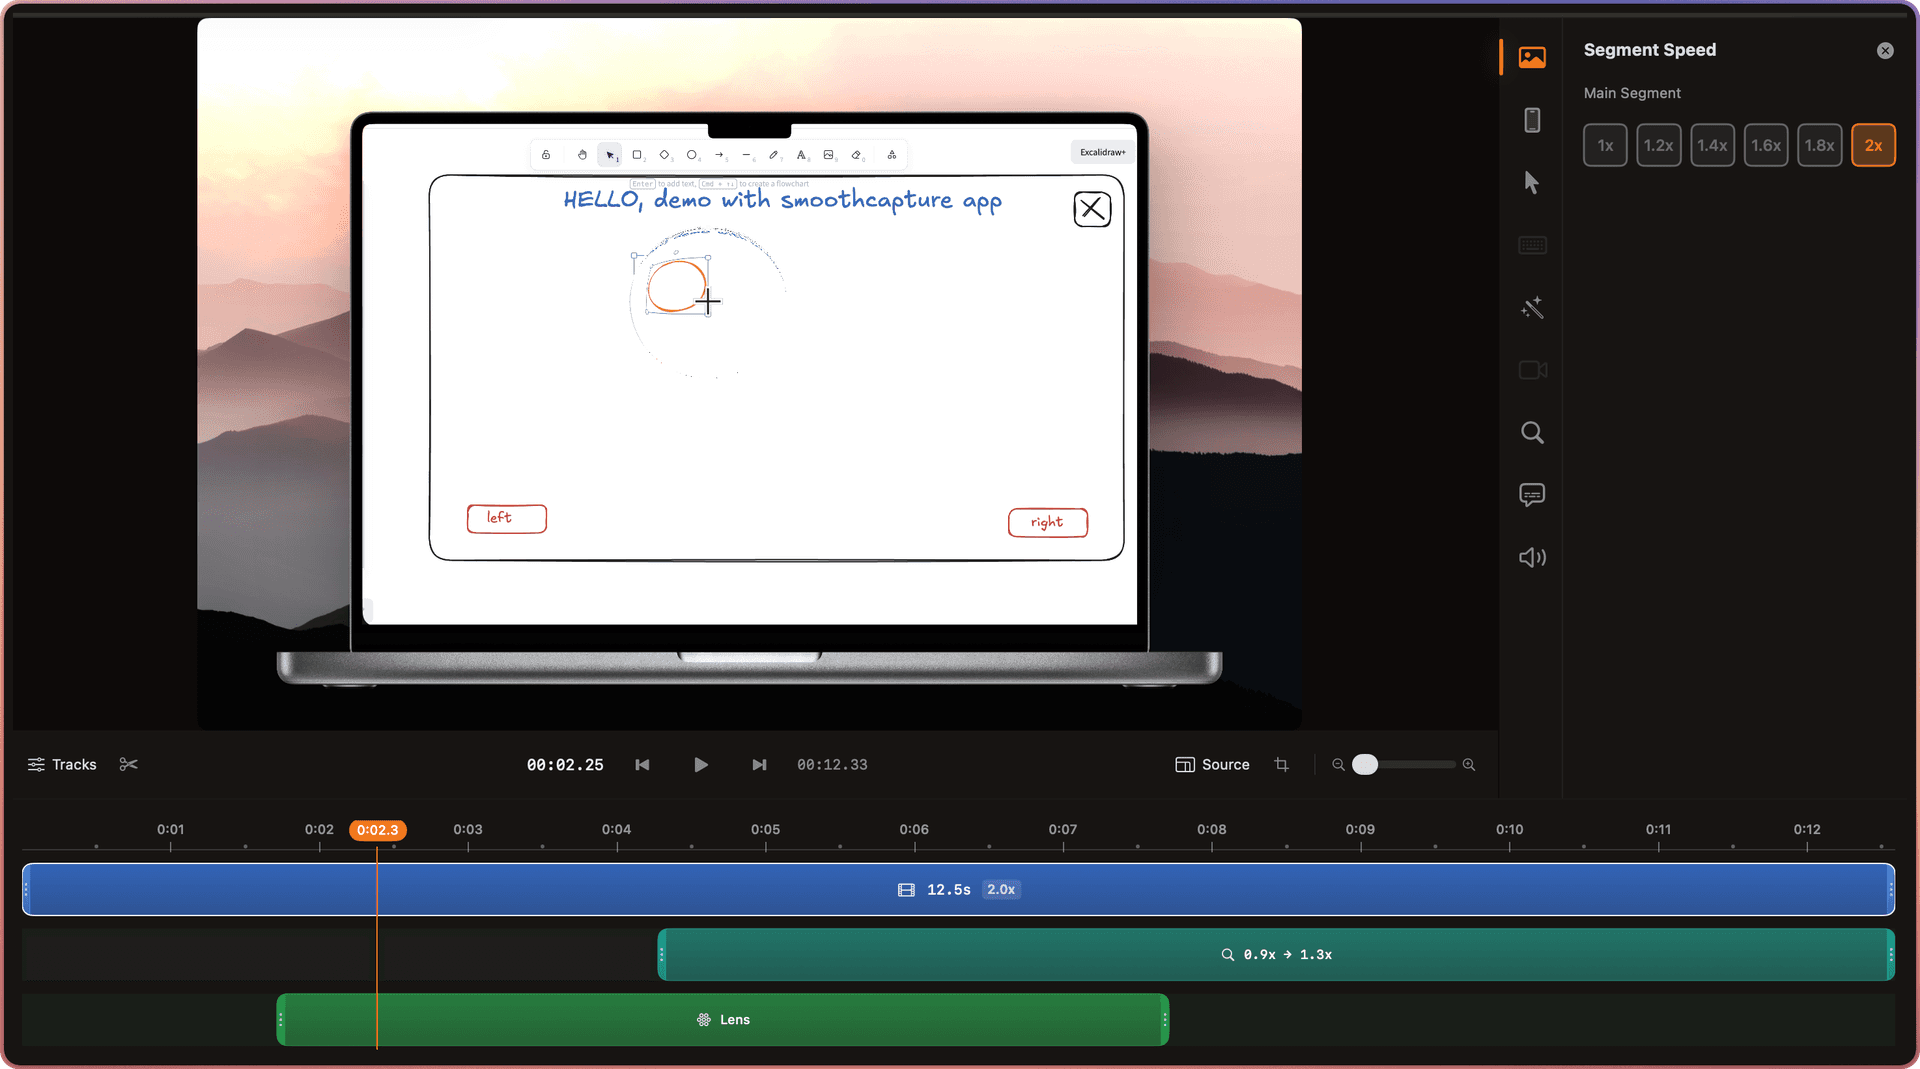The width and height of the screenshot is (1920, 1069).
Task: Select the 1.8x speed preset
Action: (1820, 145)
